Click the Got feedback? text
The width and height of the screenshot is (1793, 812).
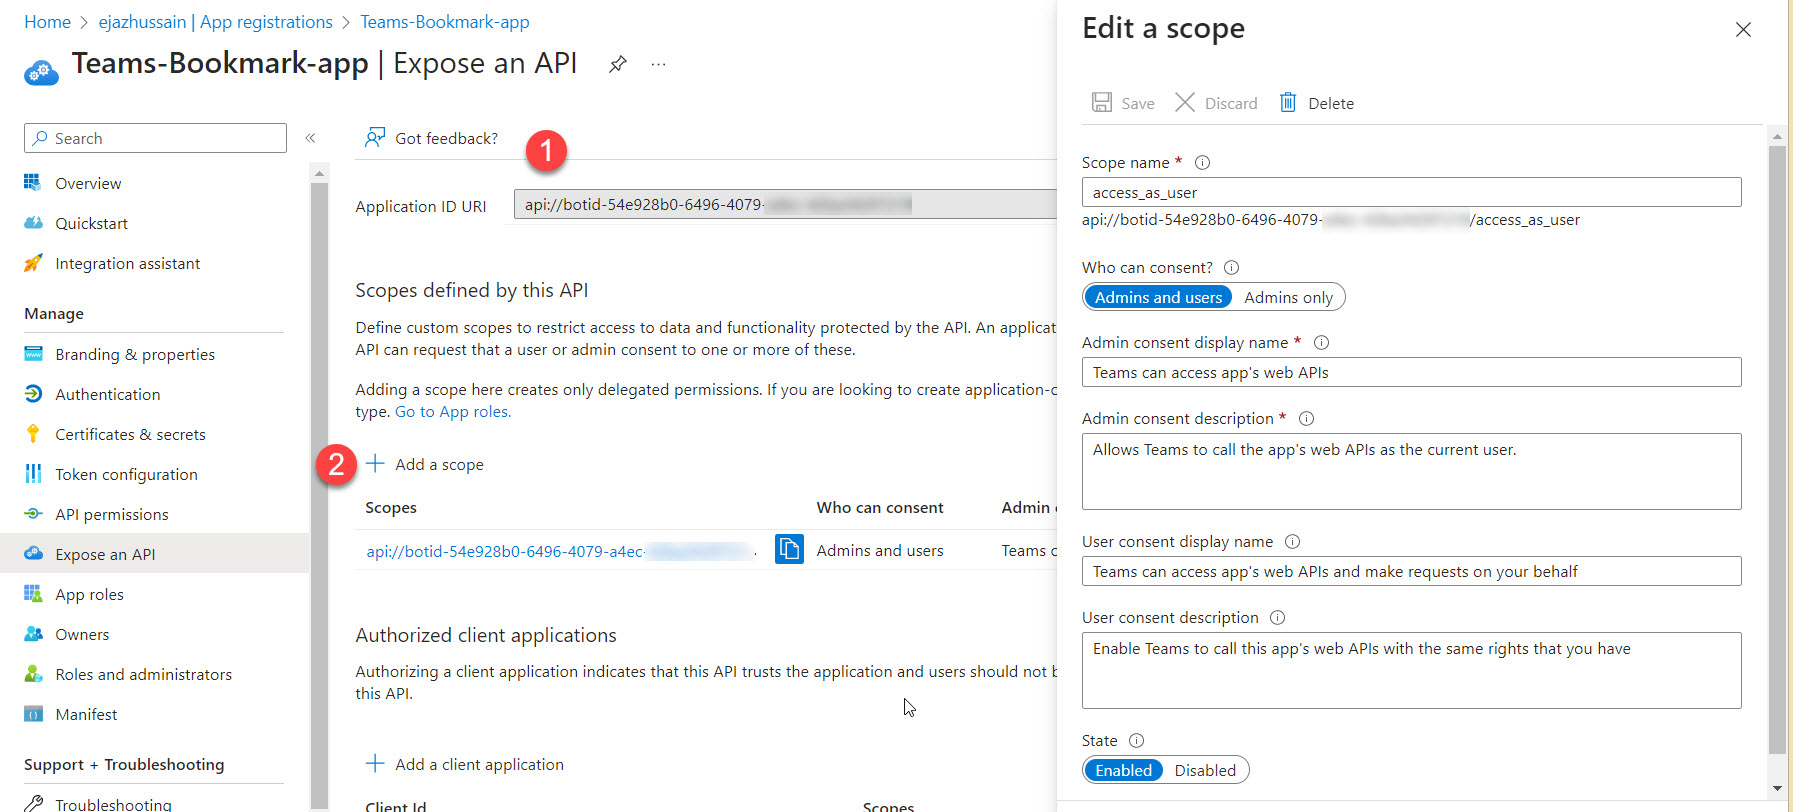pyautogui.click(x=446, y=138)
